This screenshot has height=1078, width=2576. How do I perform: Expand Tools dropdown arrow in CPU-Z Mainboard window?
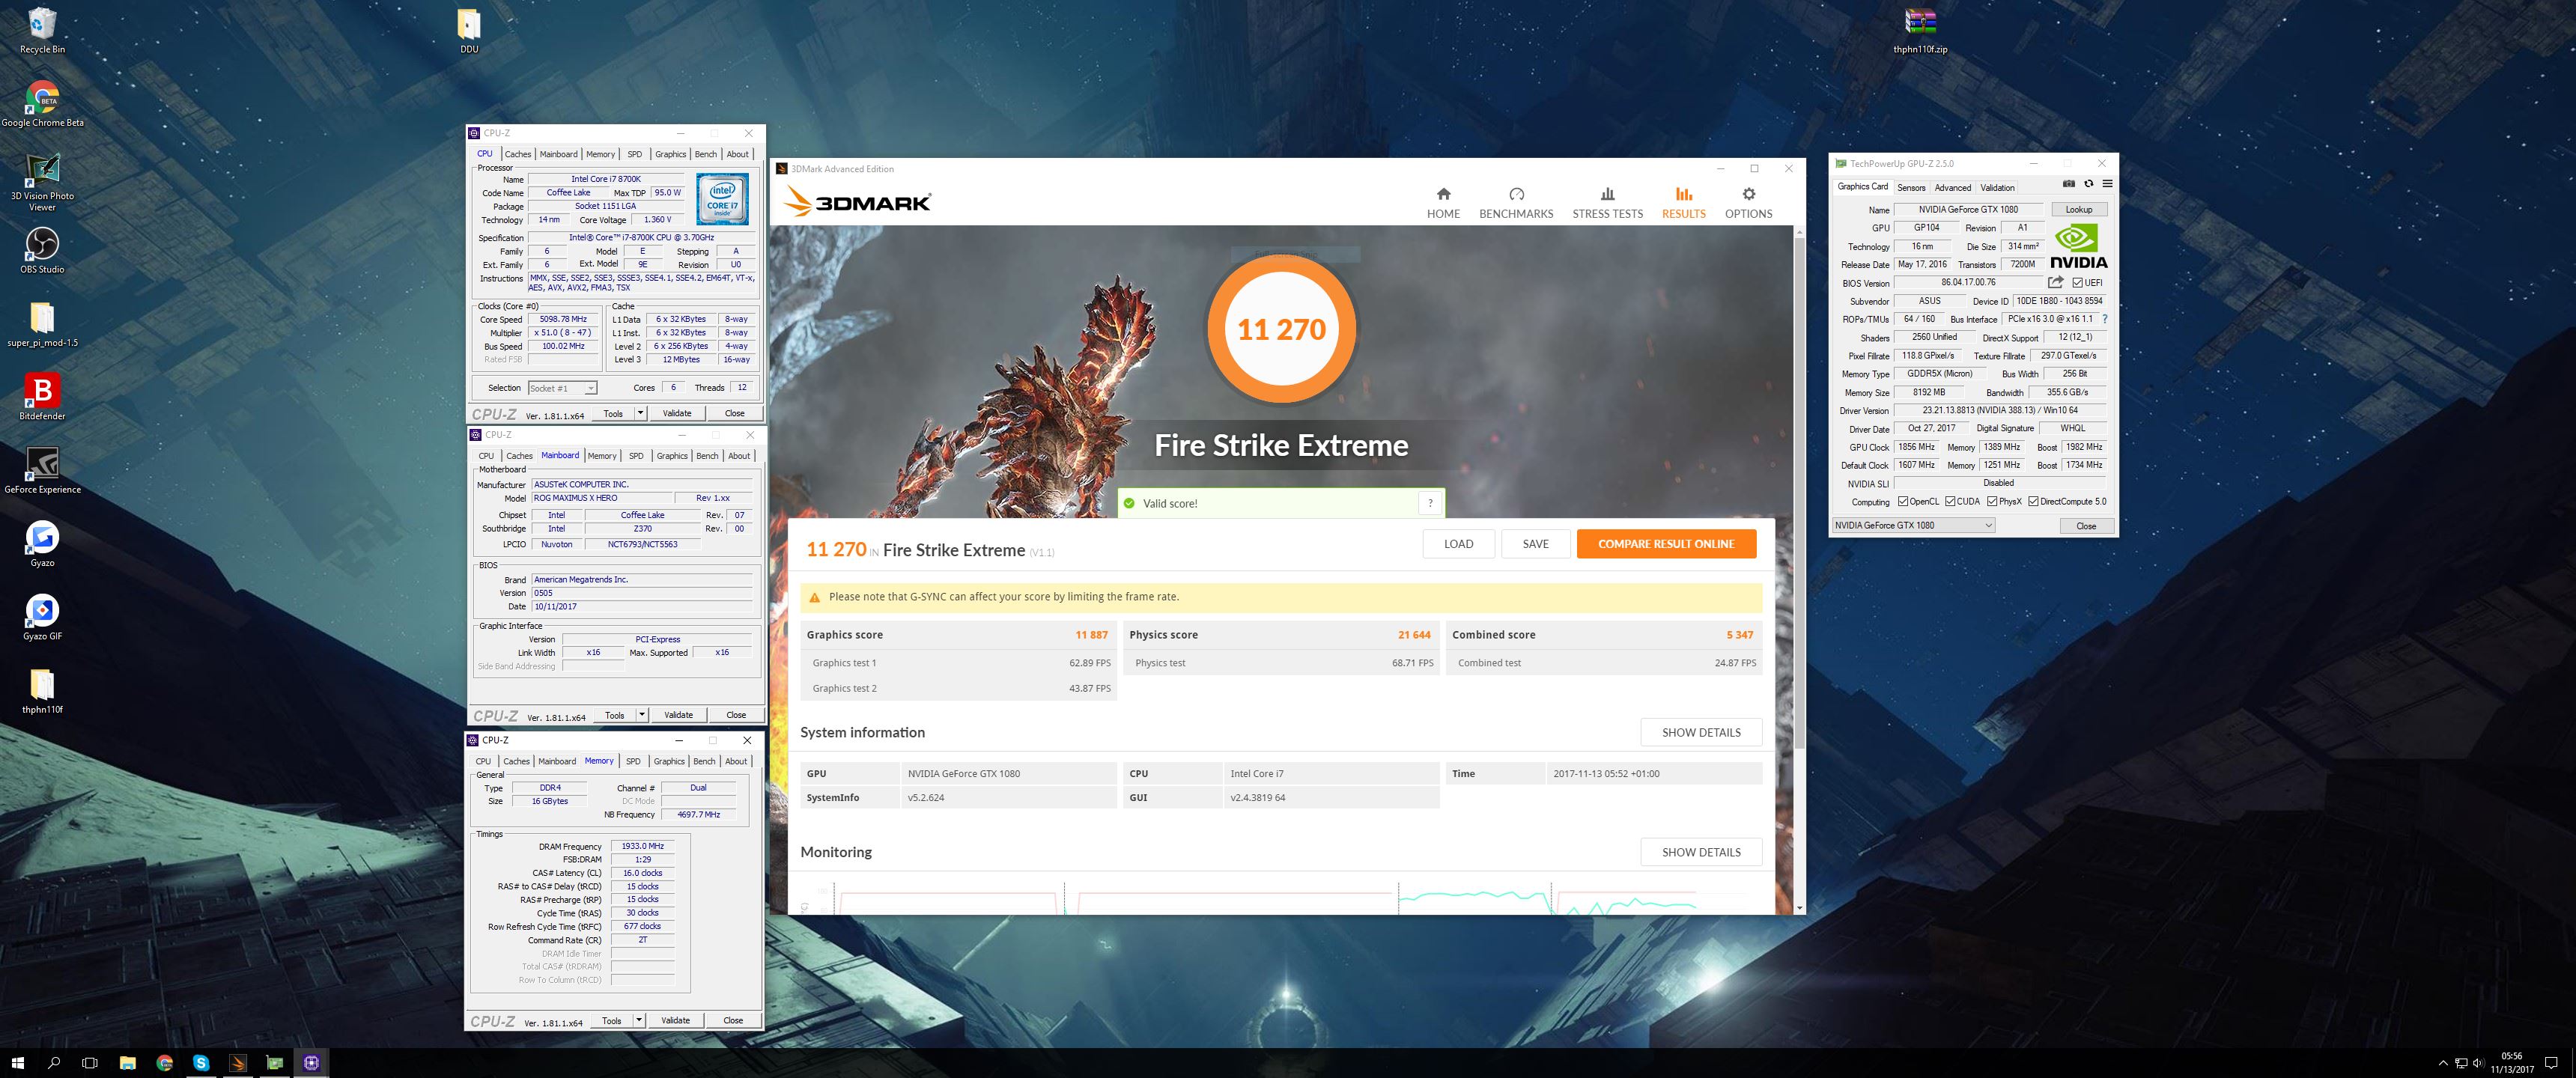point(642,715)
